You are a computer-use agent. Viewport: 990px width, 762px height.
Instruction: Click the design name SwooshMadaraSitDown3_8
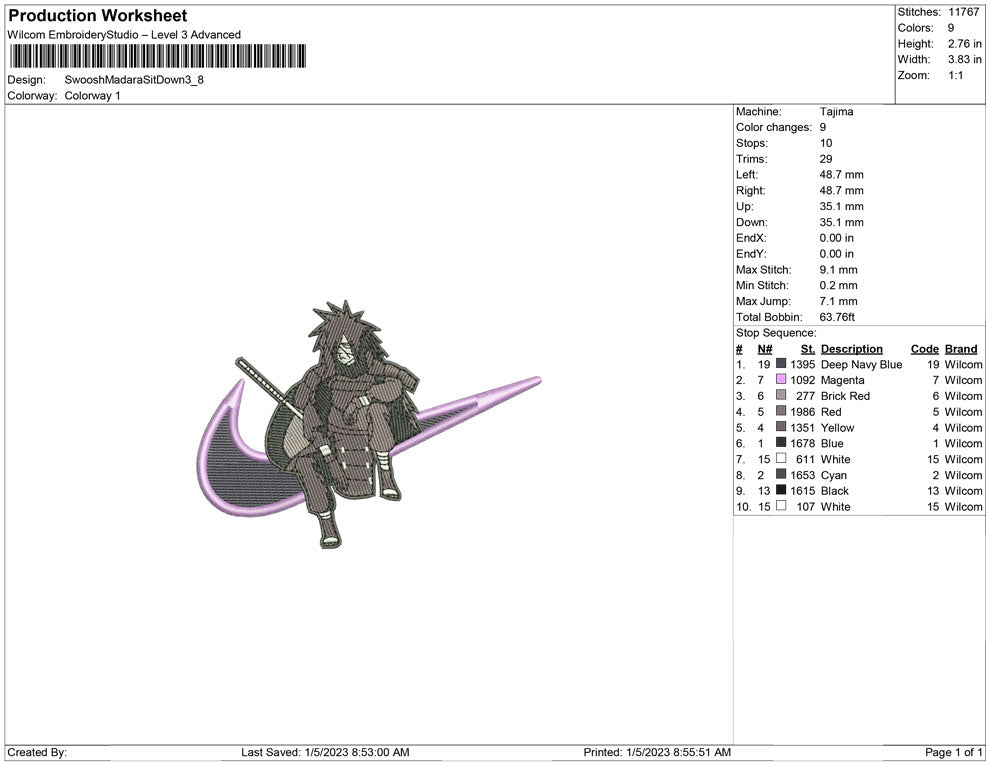coord(134,80)
